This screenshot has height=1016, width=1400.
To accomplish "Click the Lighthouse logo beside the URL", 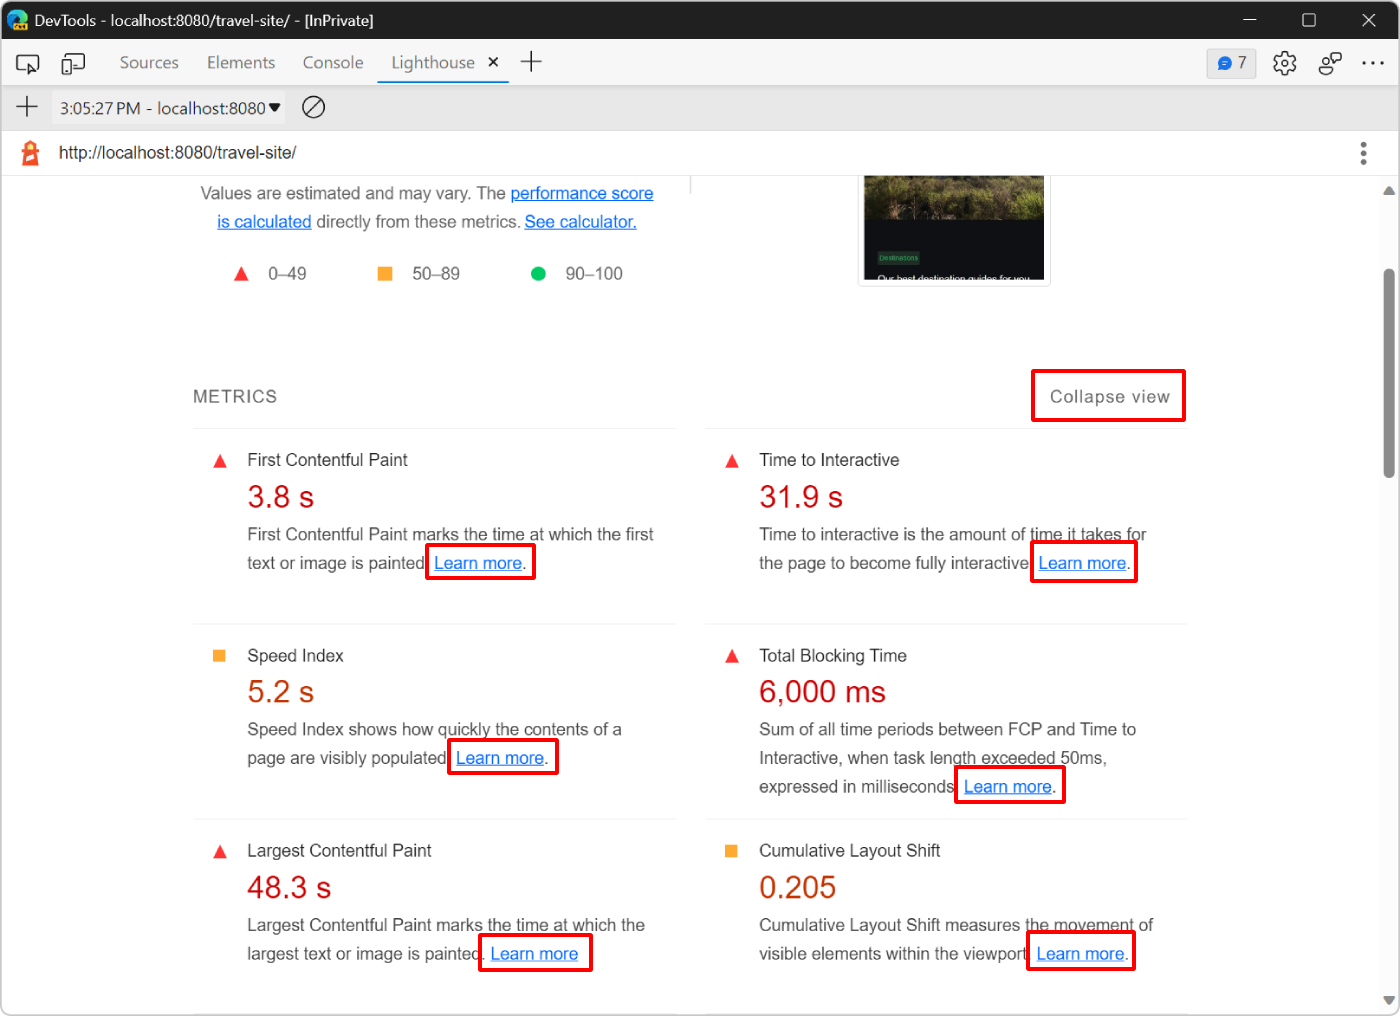I will (29, 152).
